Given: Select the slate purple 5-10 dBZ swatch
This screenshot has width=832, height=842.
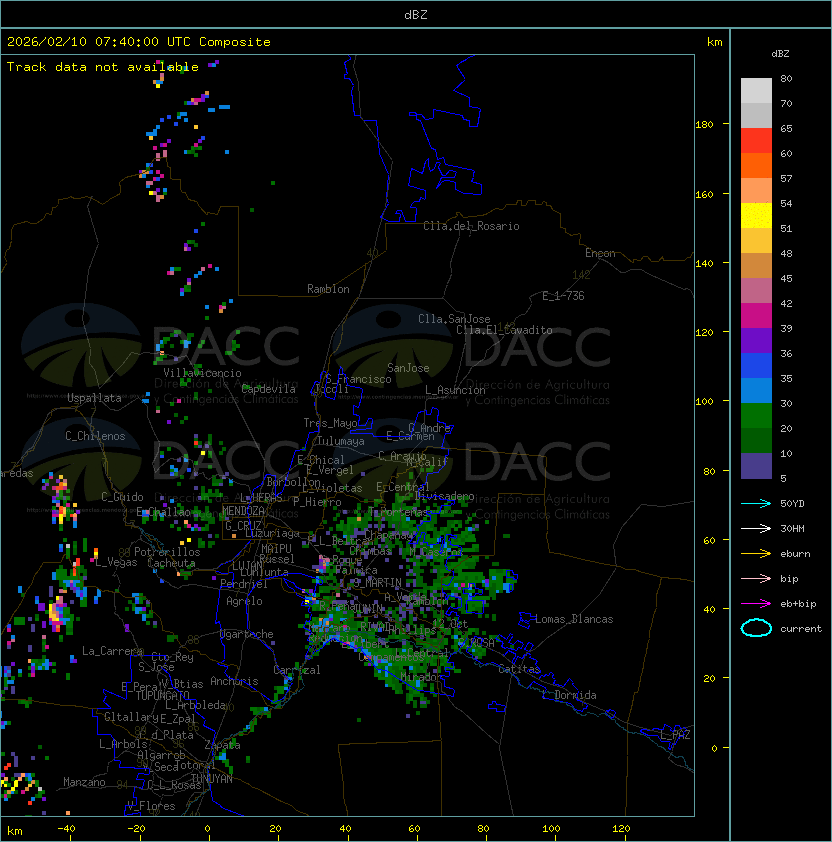Looking at the screenshot, I should pos(756,466).
